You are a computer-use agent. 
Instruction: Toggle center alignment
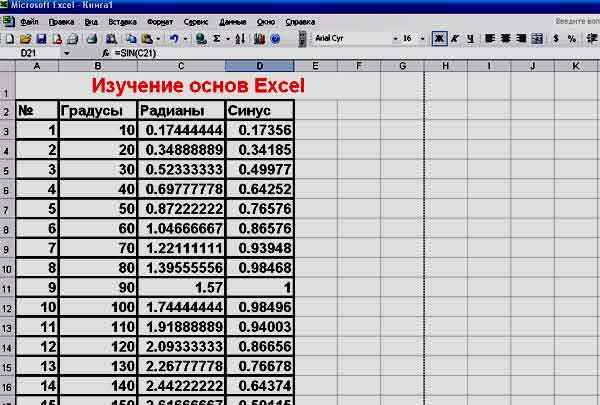coord(505,39)
